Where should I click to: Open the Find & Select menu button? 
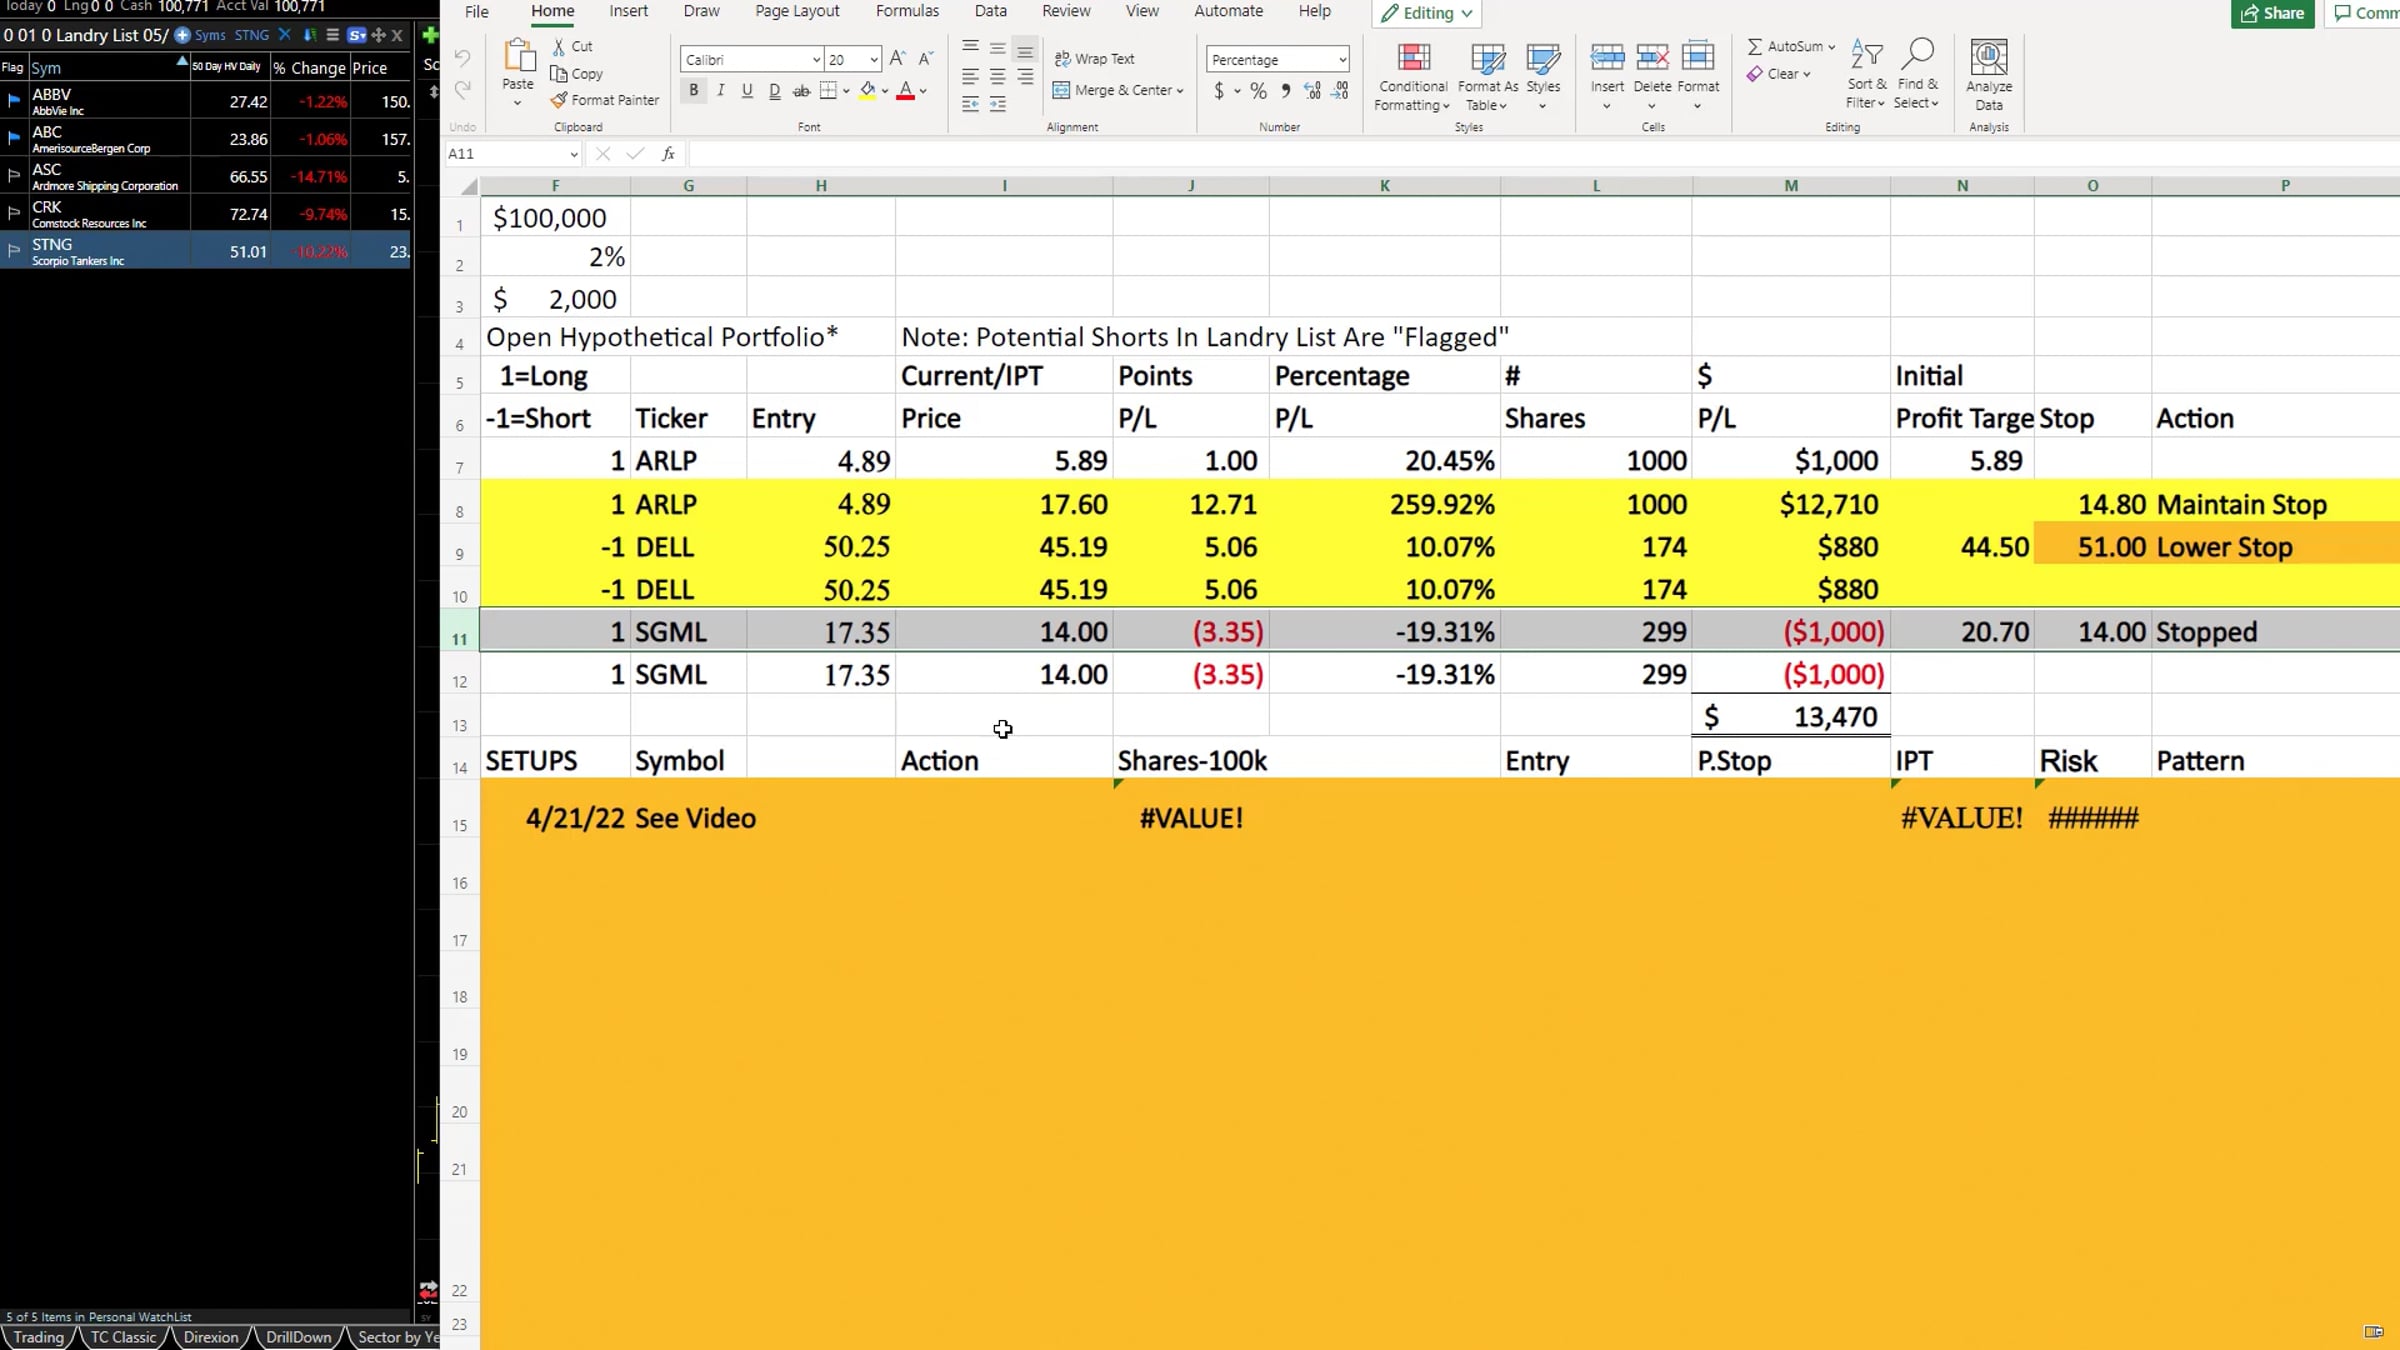[1916, 75]
